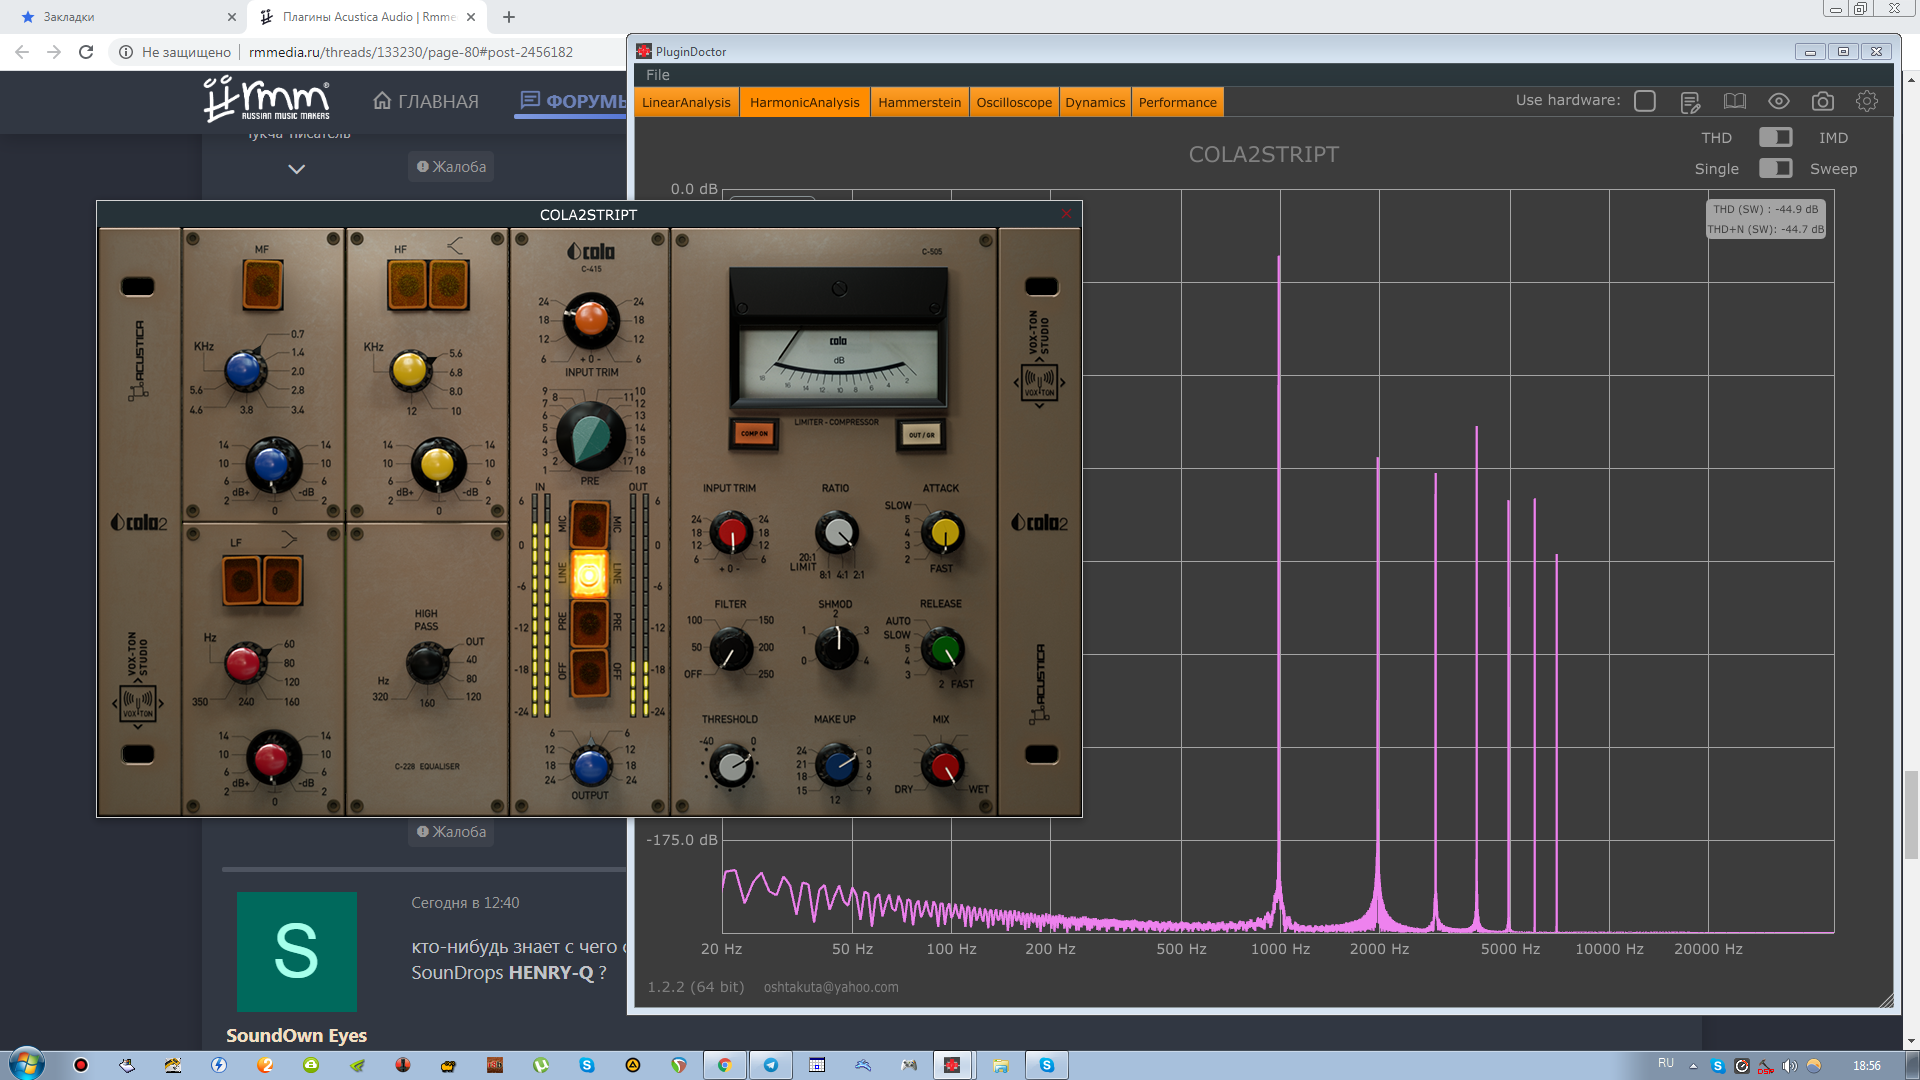
Task: Select the lit LINE preamp button
Action: (589, 573)
